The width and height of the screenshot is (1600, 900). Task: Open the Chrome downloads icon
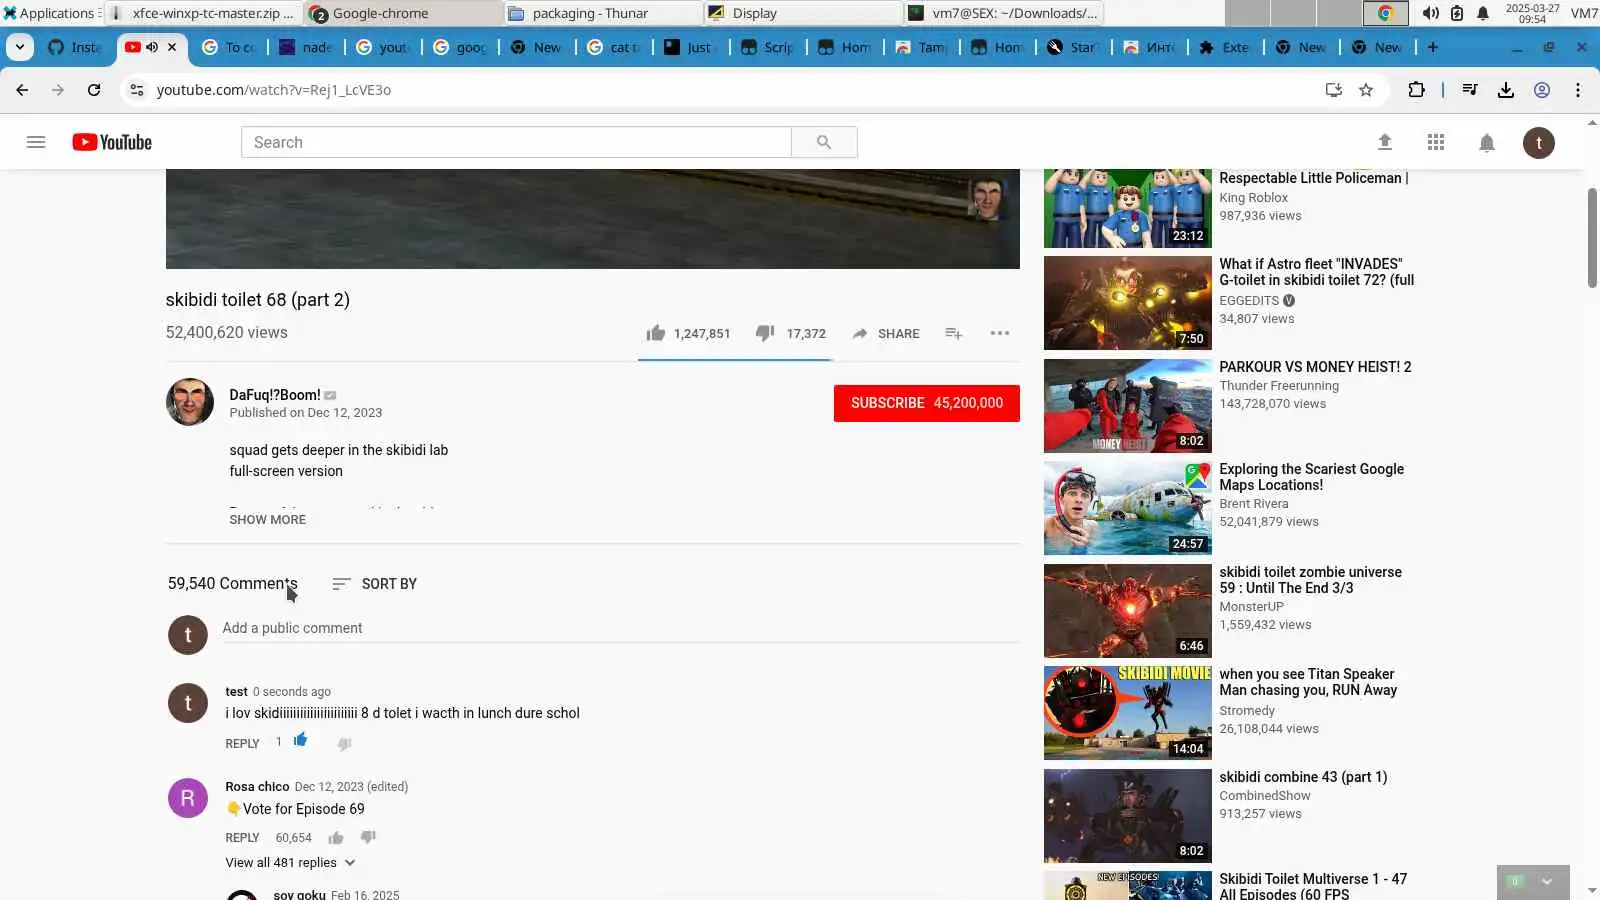pyautogui.click(x=1506, y=90)
